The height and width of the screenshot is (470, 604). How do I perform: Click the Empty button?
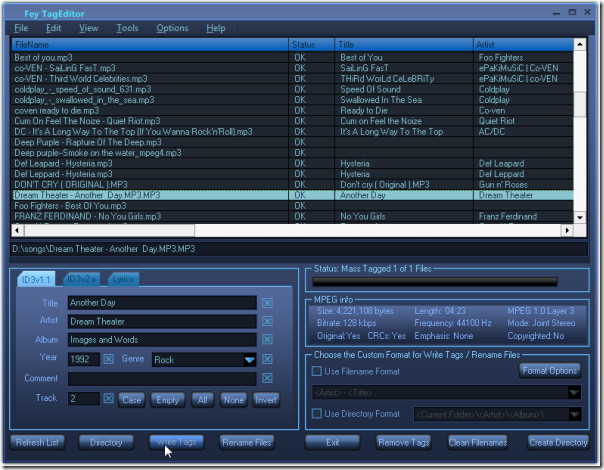tap(168, 400)
